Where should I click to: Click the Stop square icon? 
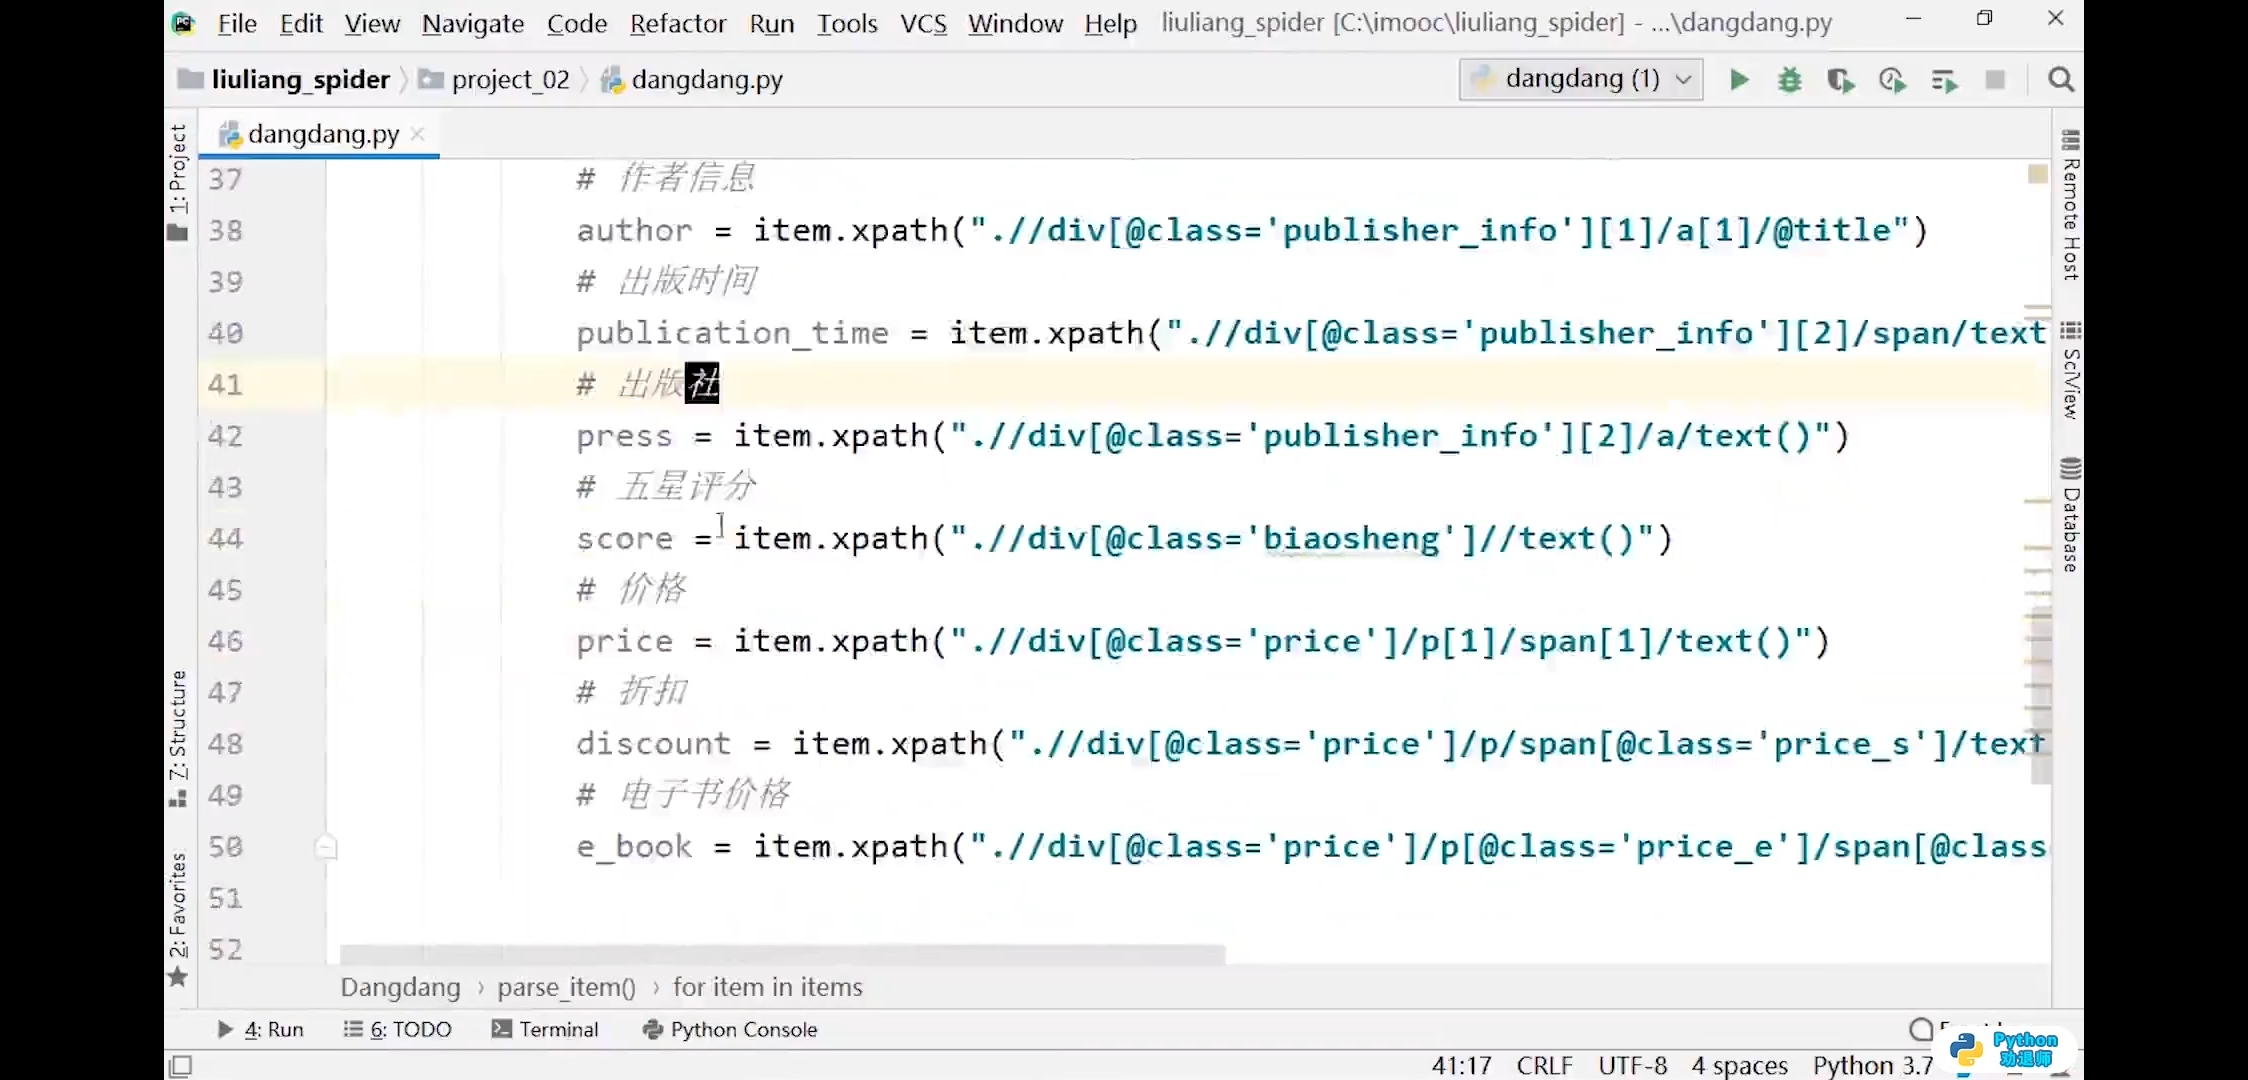[1995, 80]
